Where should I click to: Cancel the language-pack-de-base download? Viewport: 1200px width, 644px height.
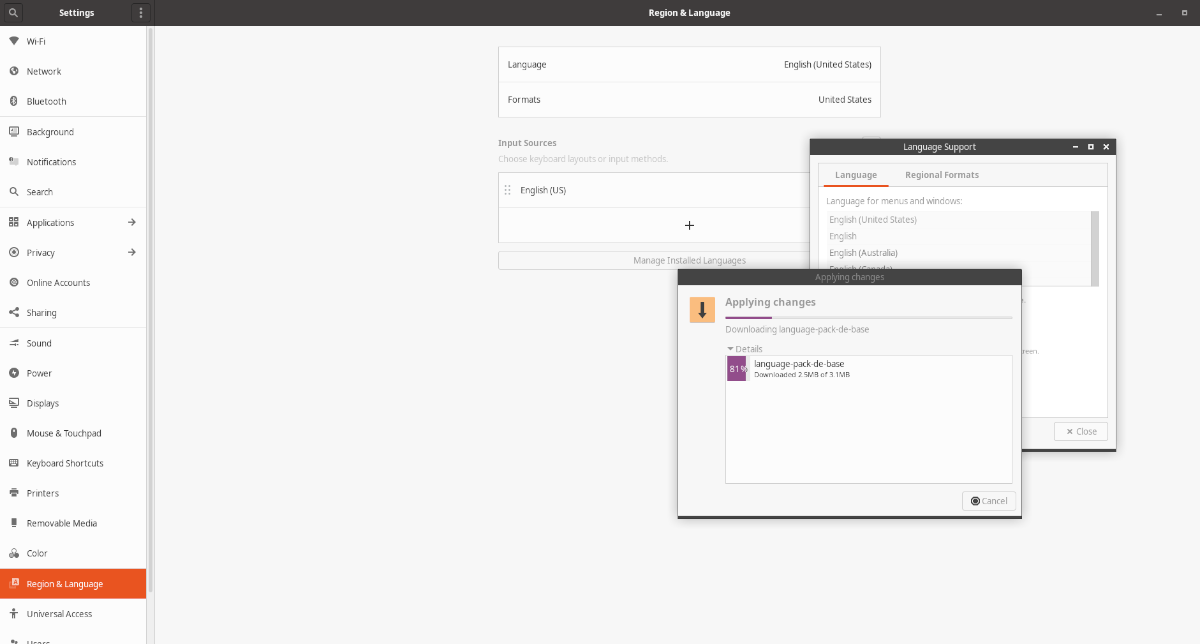pos(988,500)
